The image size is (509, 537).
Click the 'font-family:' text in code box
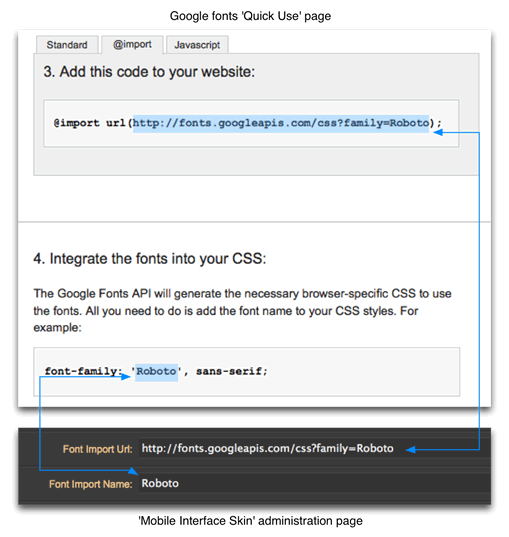point(83,371)
